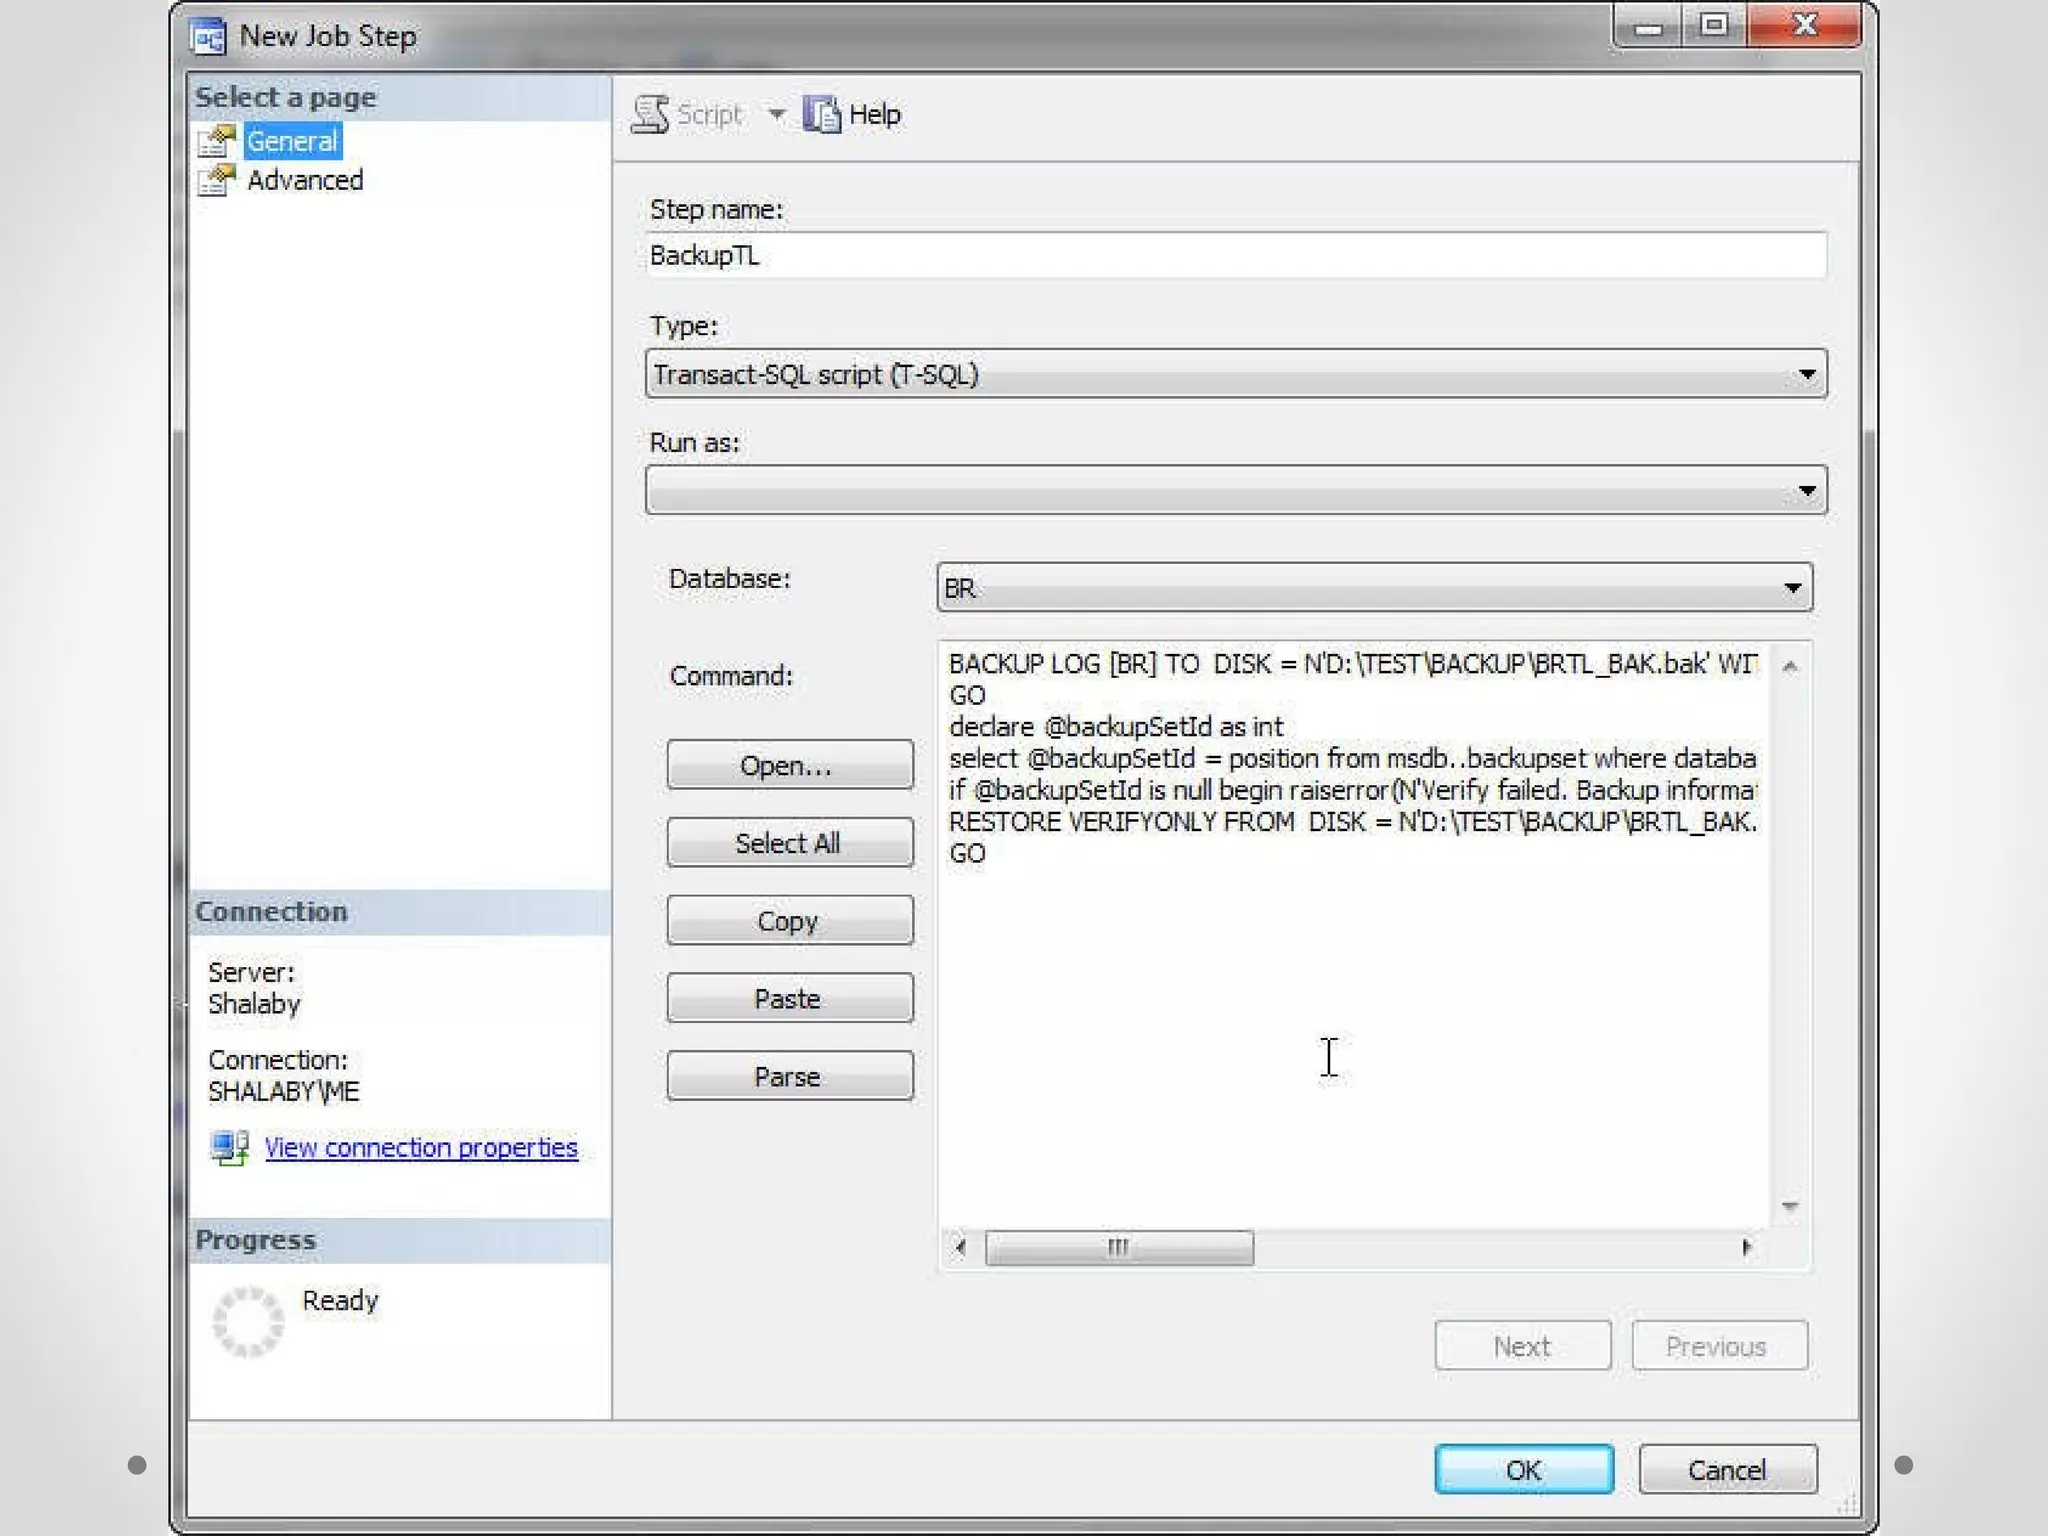The width and height of the screenshot is (2048, 1536).
Task: Switch to the Advanced page
Action: (305, 180)
